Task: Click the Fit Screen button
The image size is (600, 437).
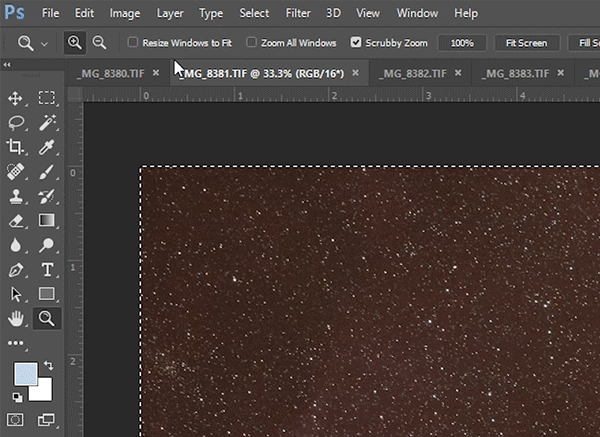Action: (x=527, y=43)
